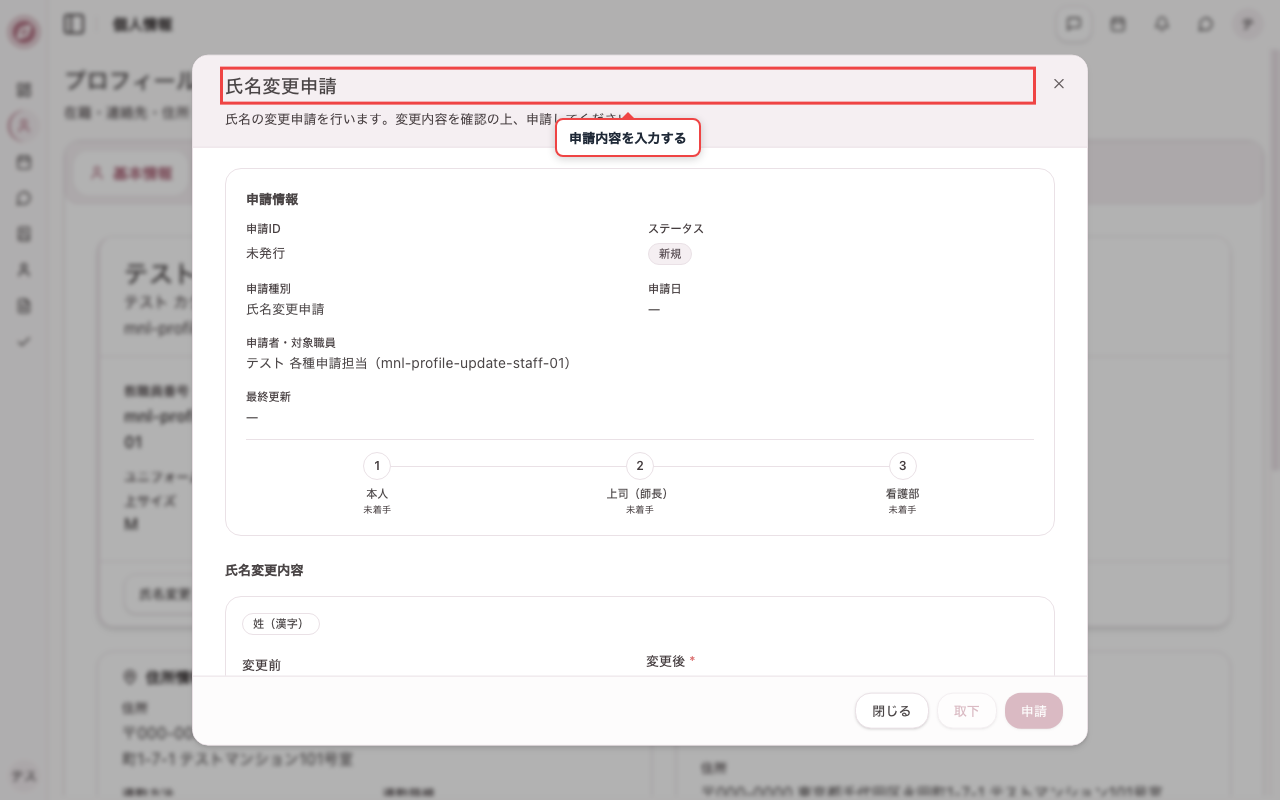Screen dimensions: 1280x800
Task: Open the highlighted profile icon in the sidebar
Action: click(x=24, y=126)
